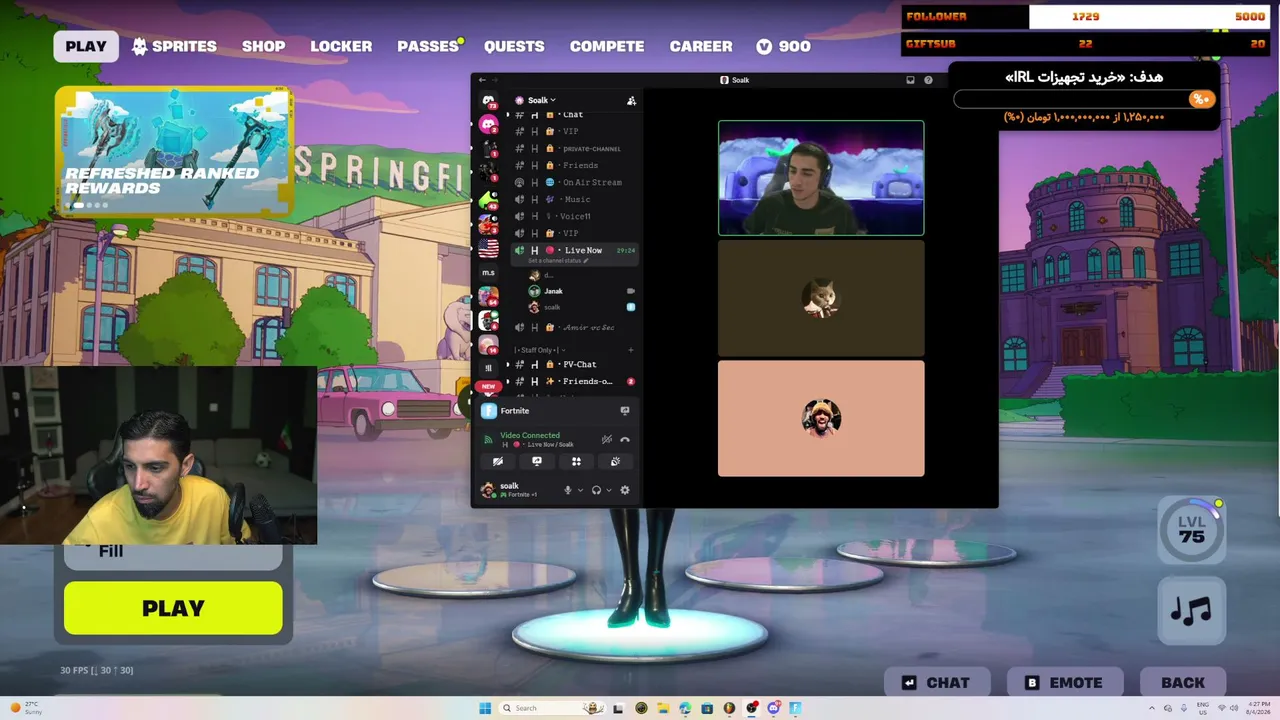
Task: Select the cat avatar participant tile
Action: [x=821, y=298]
